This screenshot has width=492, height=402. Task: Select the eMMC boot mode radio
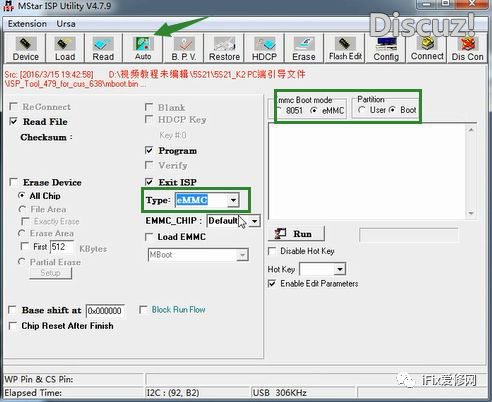tap(313, 110)
